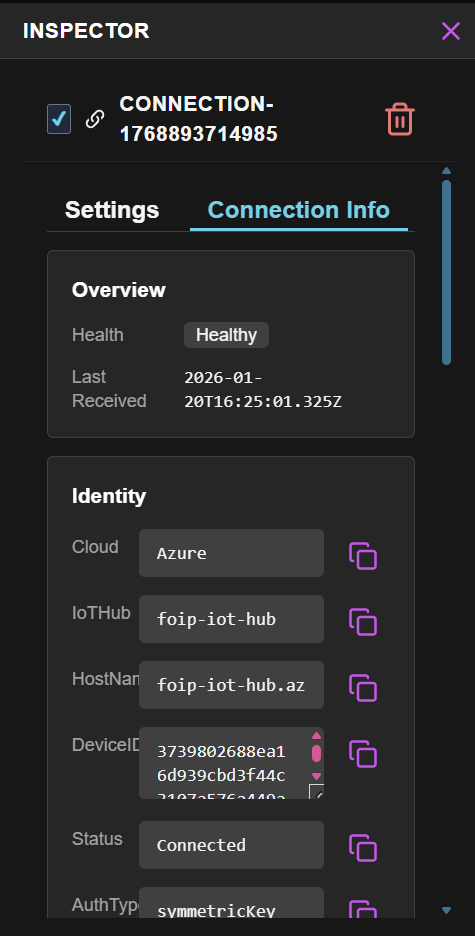
Task: Click the Identity section heading
Action: pos(109,496)
